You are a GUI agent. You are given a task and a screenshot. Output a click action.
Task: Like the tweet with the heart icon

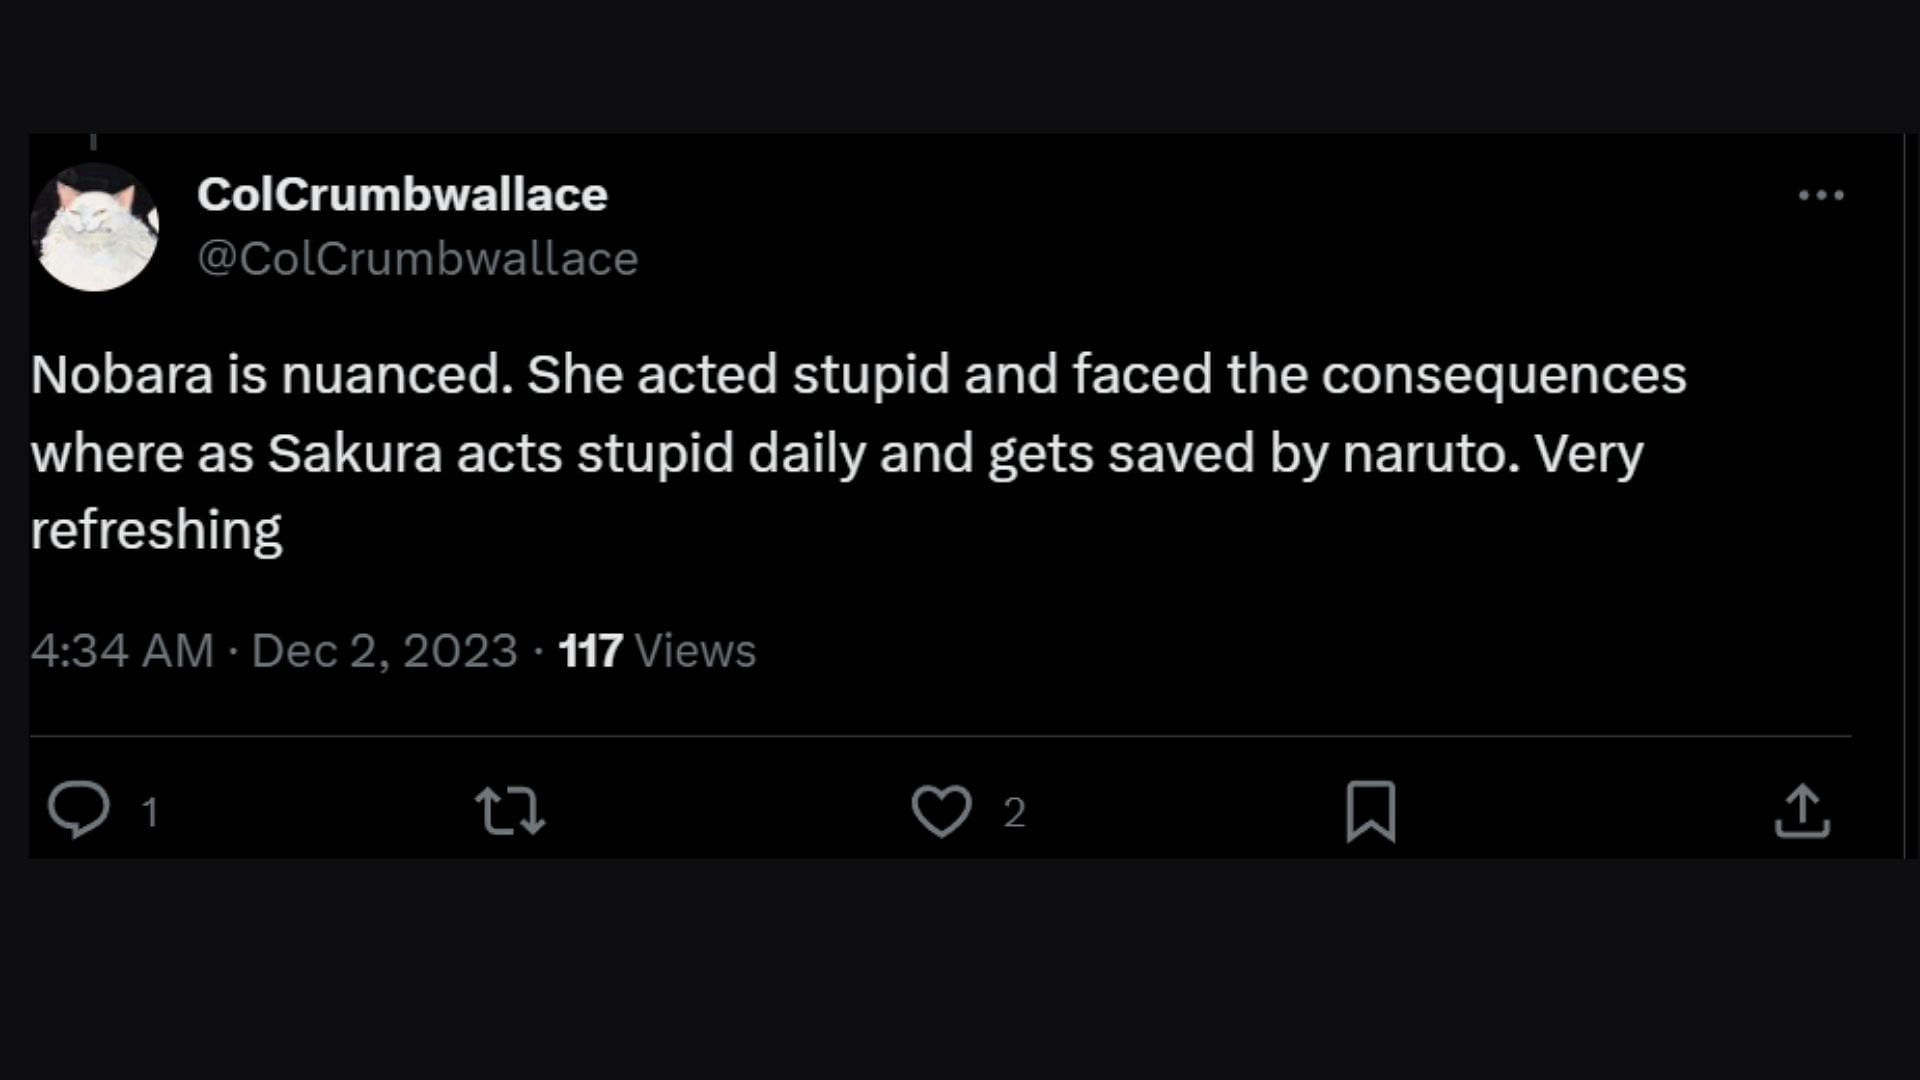[x=941, y=810]
